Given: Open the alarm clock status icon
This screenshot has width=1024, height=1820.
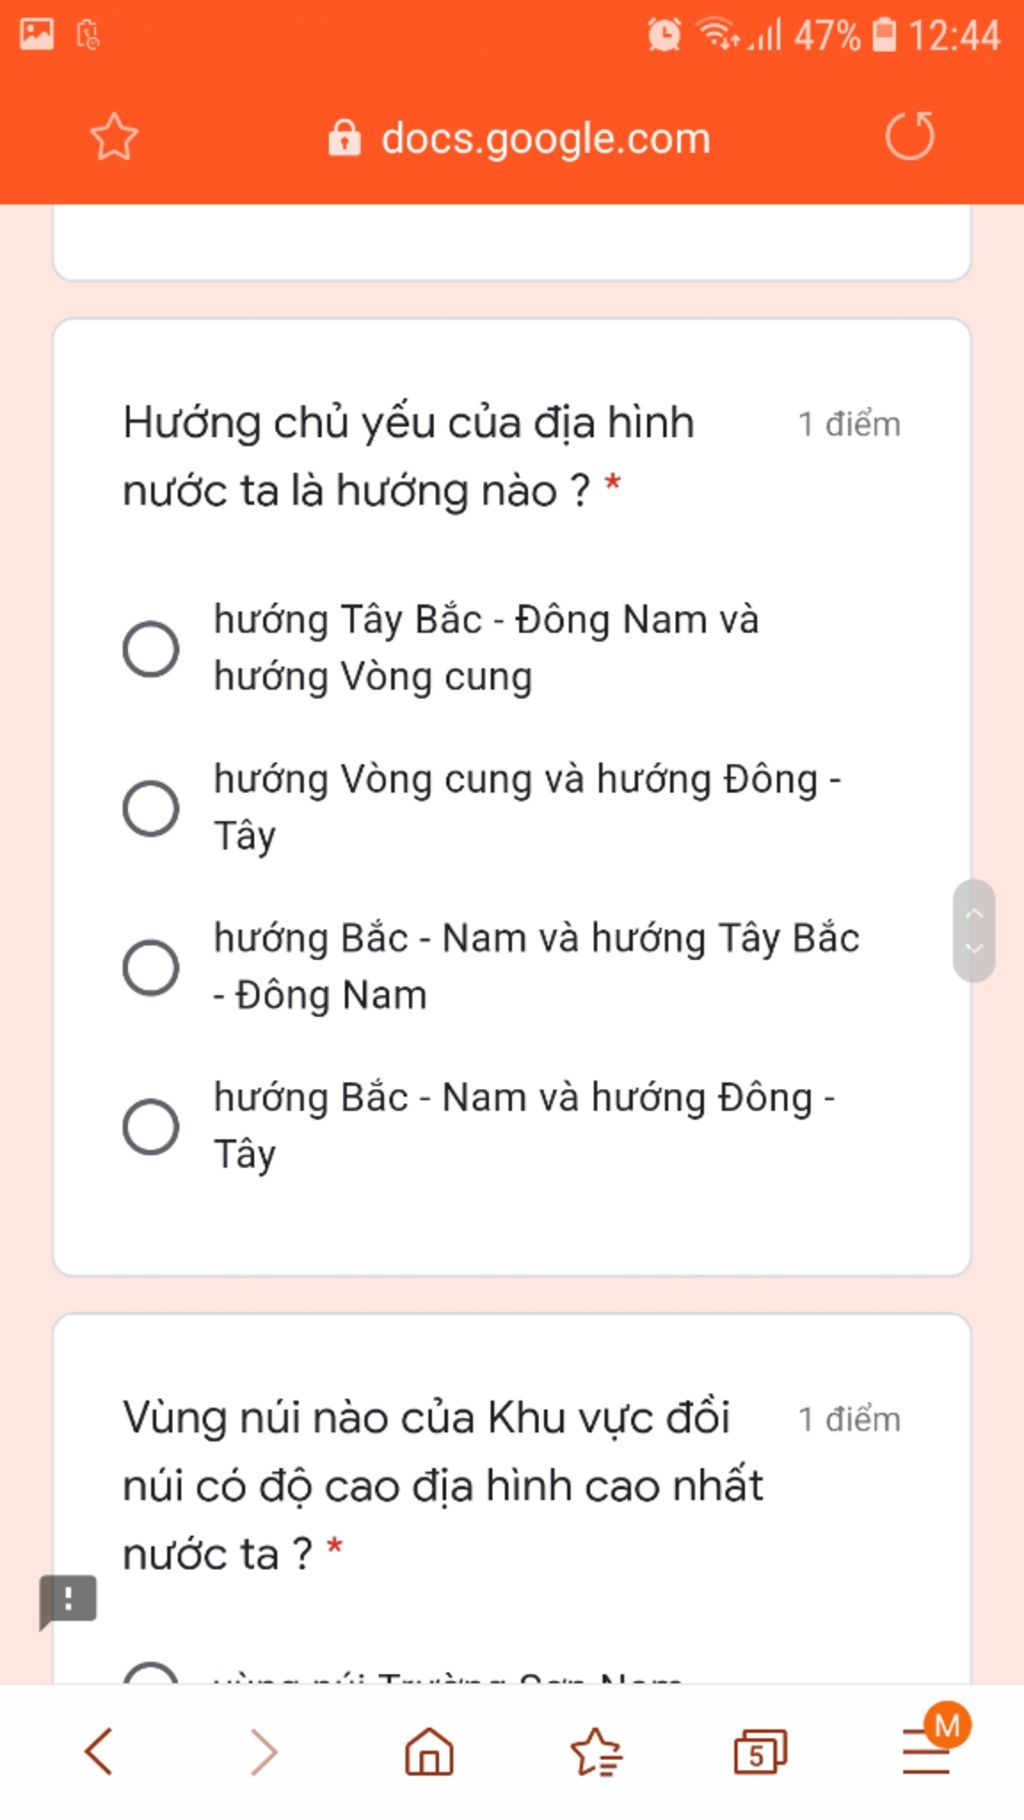Looking at the screenshot, I should 664,35.
